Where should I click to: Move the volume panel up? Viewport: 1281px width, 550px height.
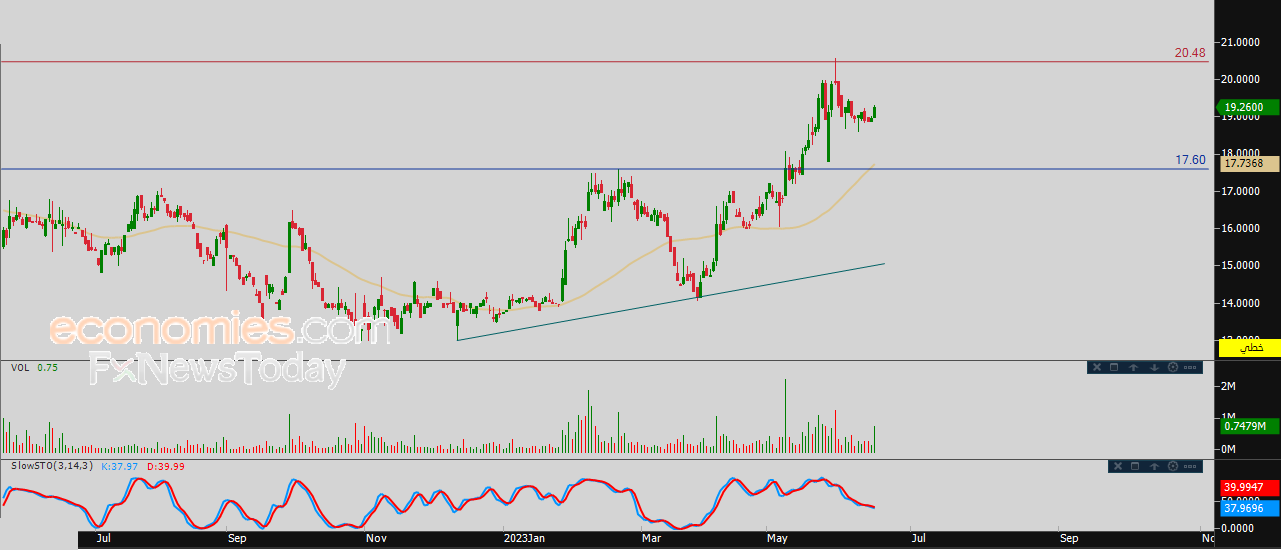click(x=1134, y=367)
